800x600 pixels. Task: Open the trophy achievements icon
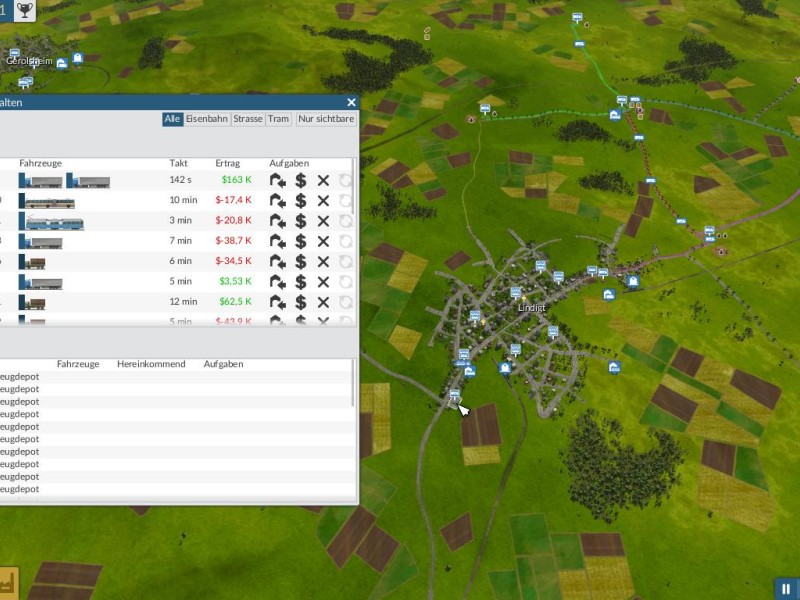[26, 12]
